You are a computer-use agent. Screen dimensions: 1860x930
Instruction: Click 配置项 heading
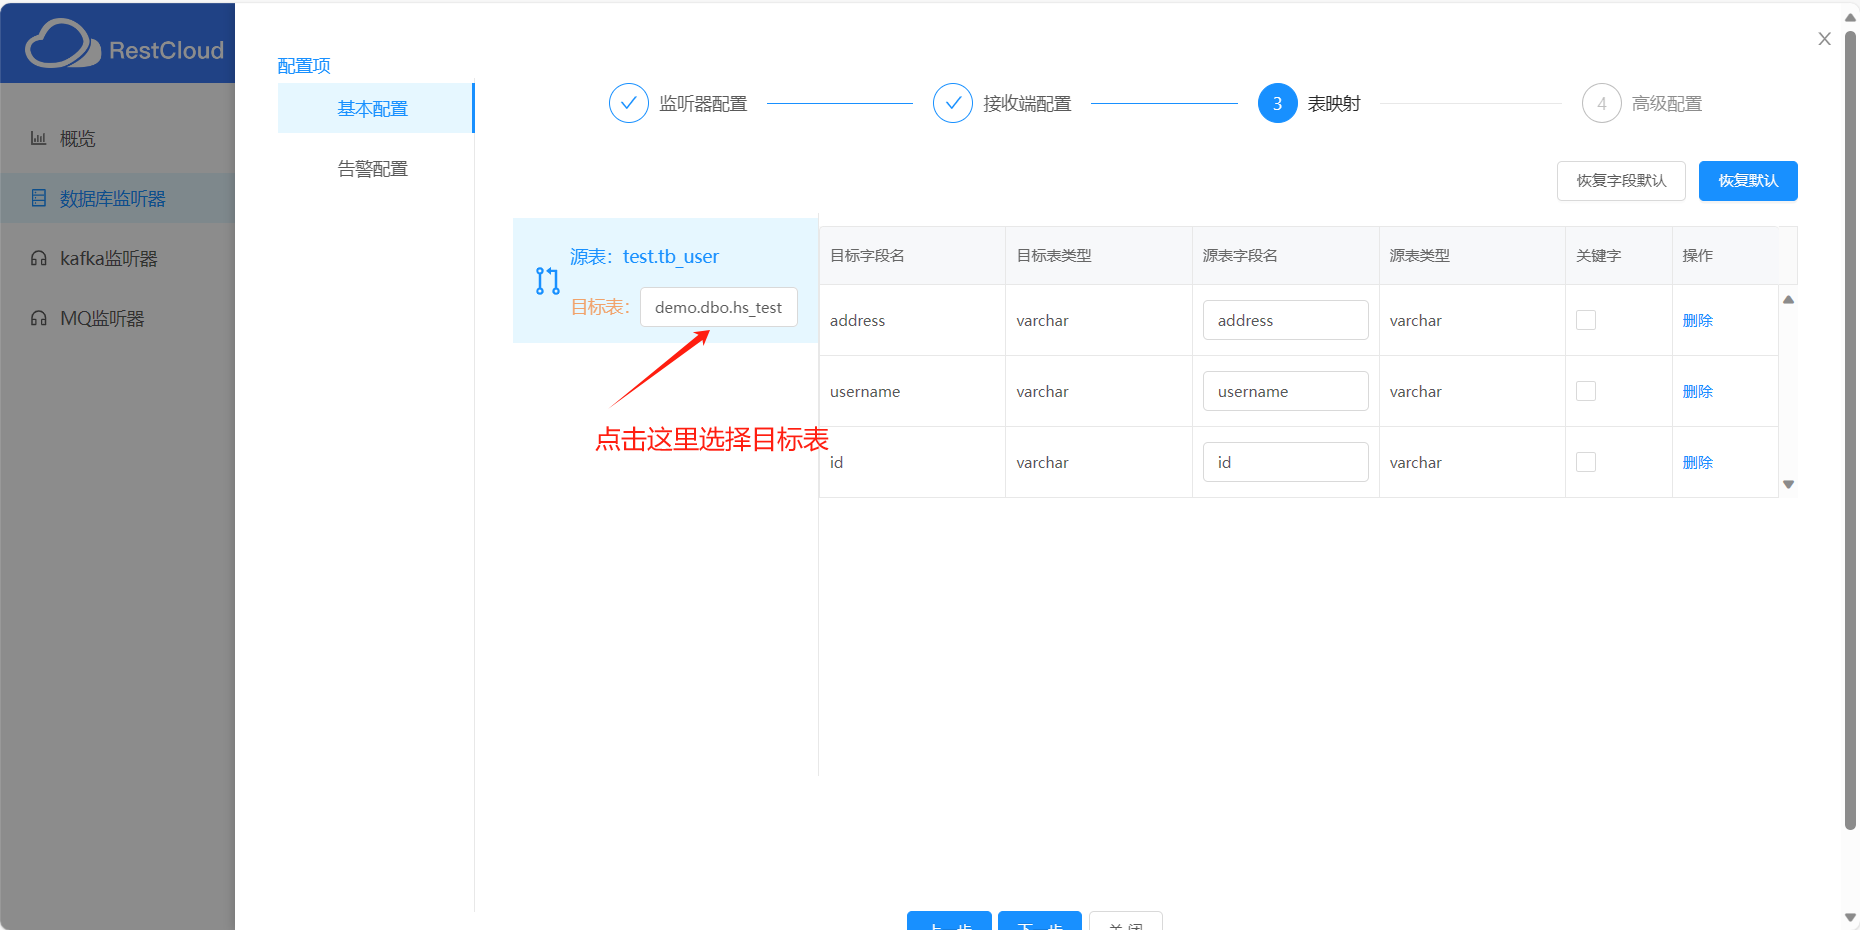(x=304, y=65)
